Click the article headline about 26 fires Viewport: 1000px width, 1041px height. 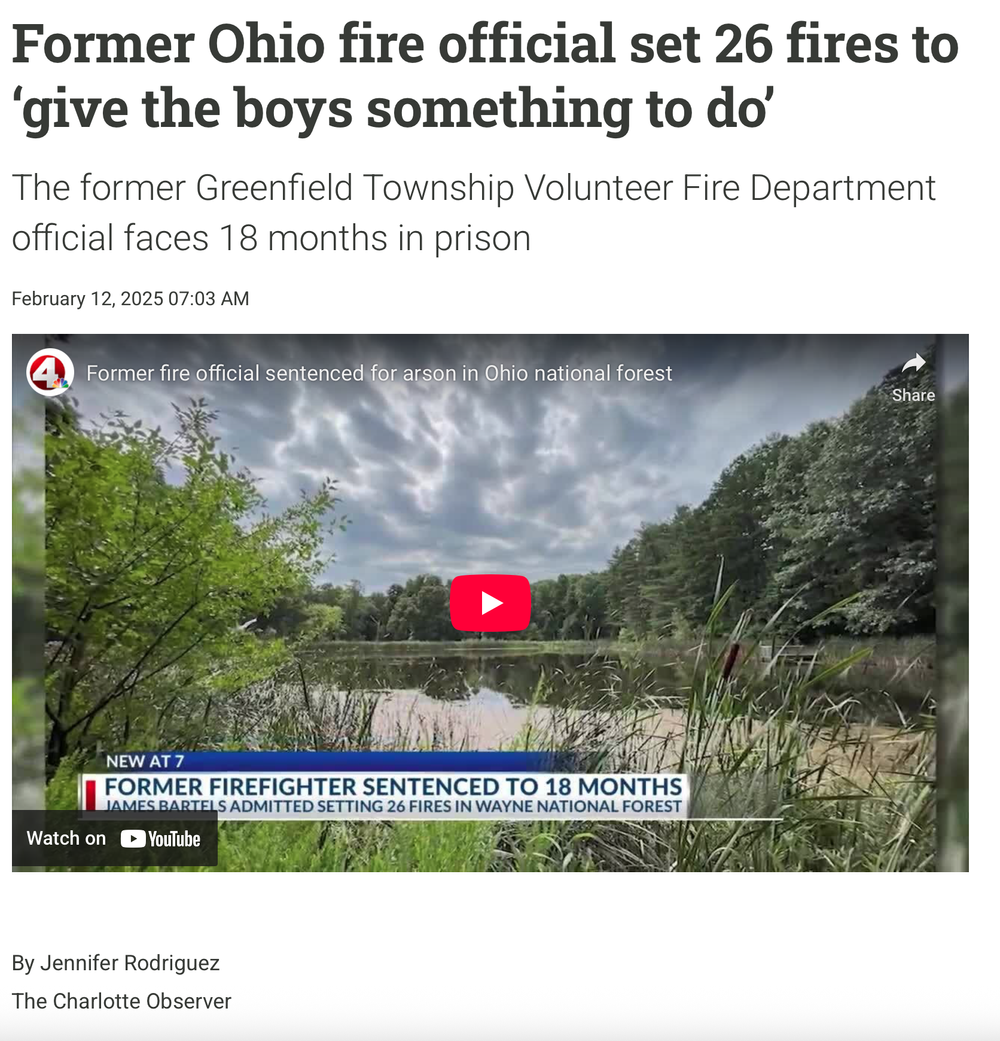pos(485,76)
